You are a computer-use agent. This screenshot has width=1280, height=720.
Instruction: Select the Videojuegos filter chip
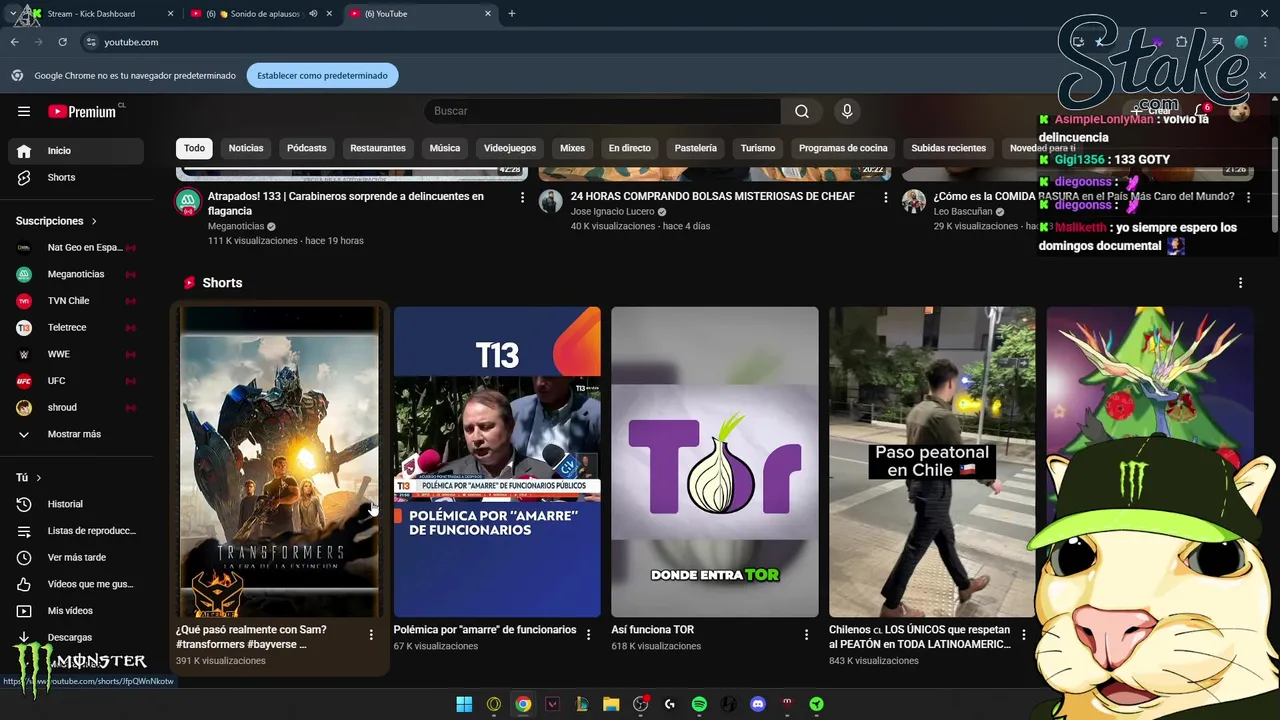510,148
